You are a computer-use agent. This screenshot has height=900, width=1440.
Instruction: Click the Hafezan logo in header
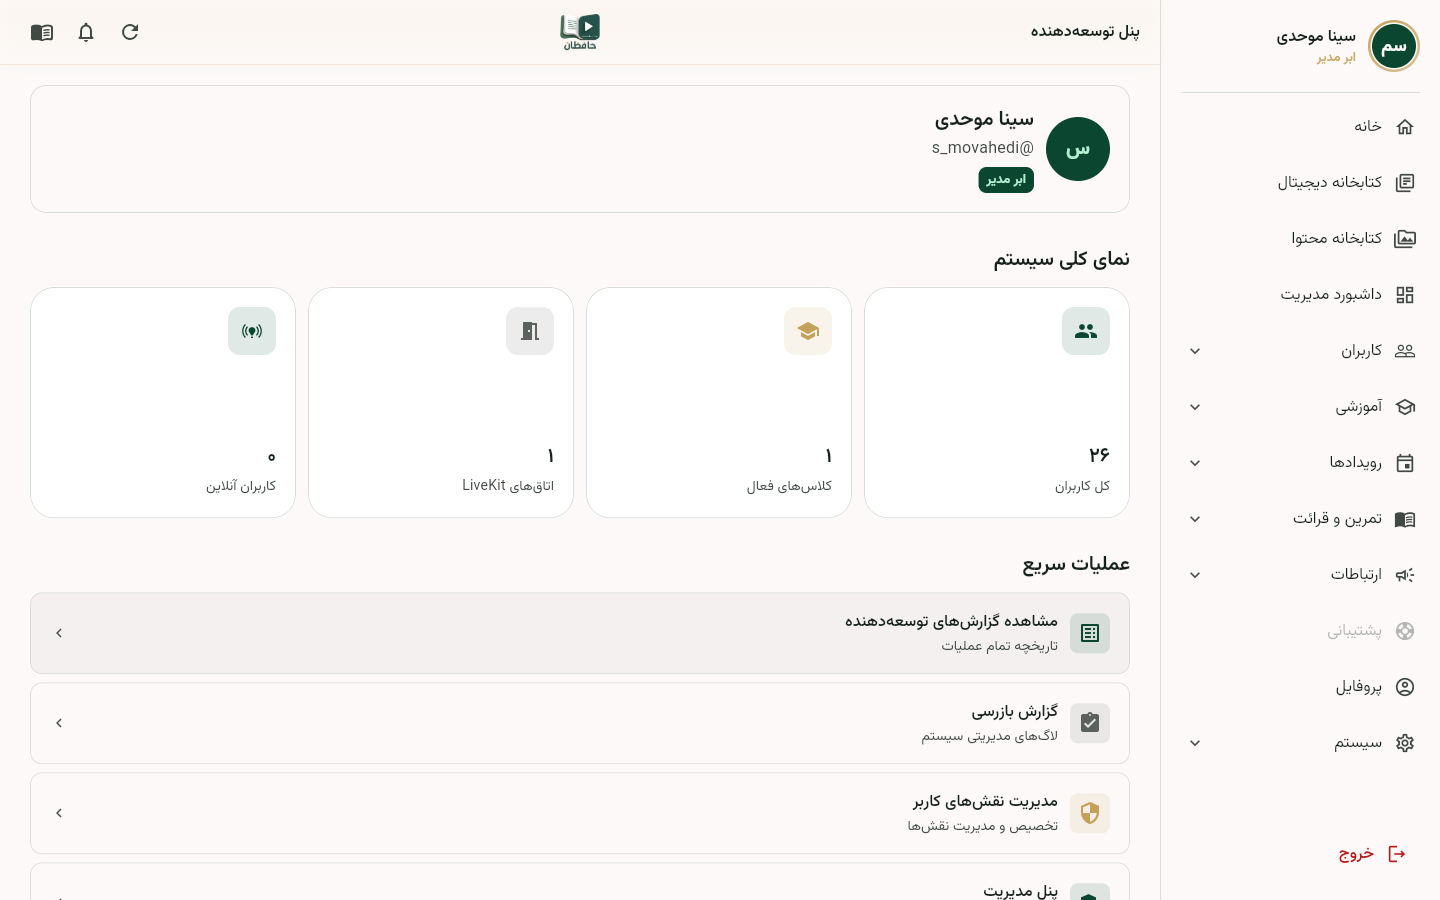580,32
